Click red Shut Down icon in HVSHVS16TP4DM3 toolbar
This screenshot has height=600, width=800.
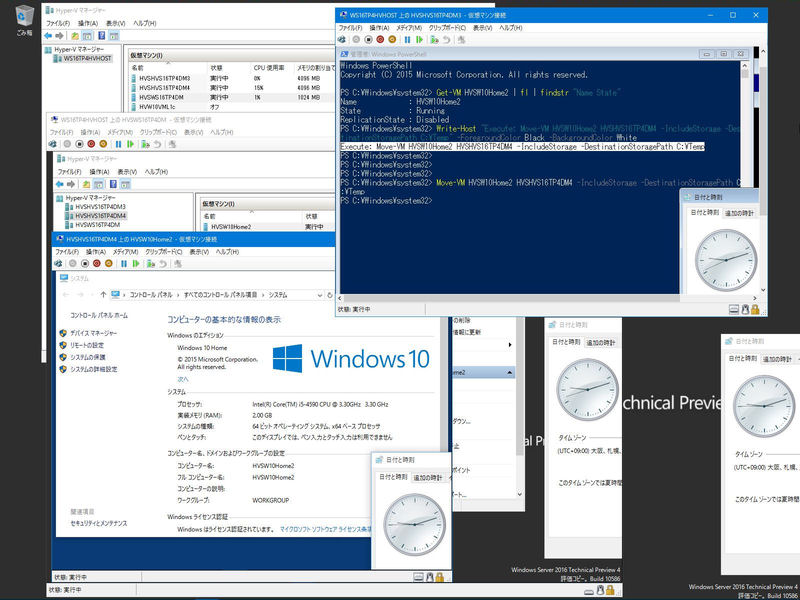[380, 39]
